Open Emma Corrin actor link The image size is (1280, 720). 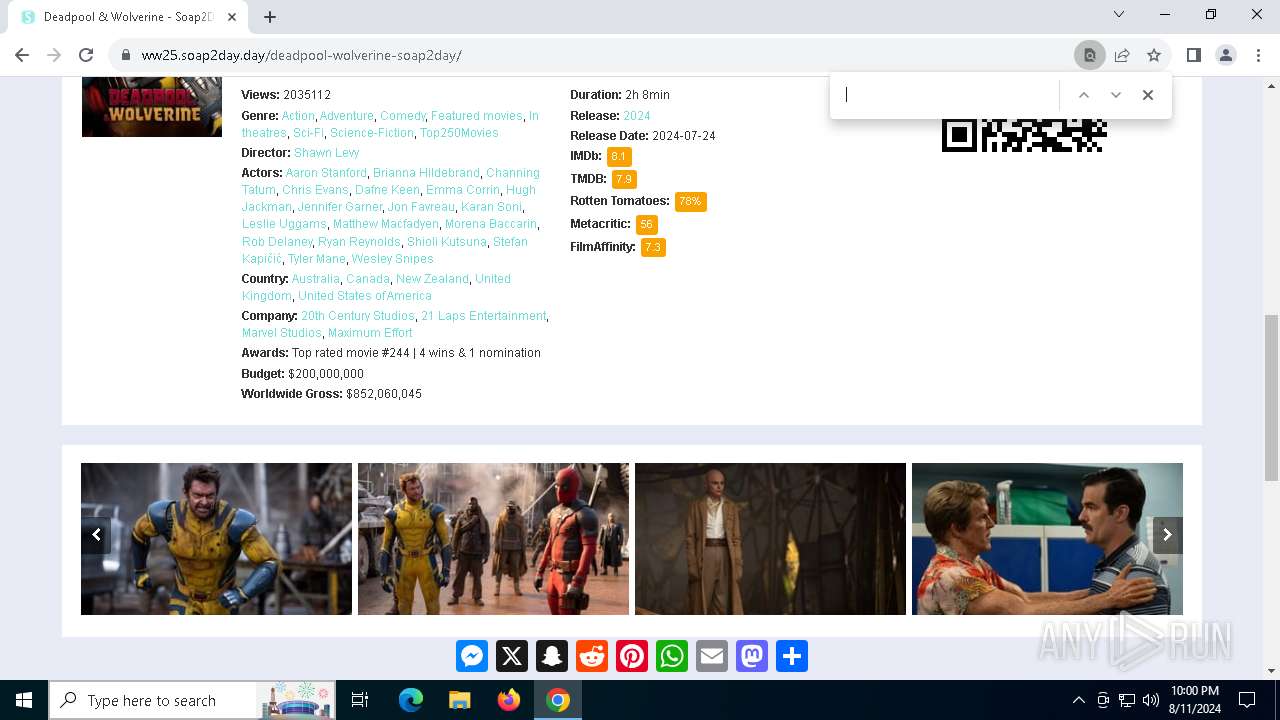[x=462, y=190]
